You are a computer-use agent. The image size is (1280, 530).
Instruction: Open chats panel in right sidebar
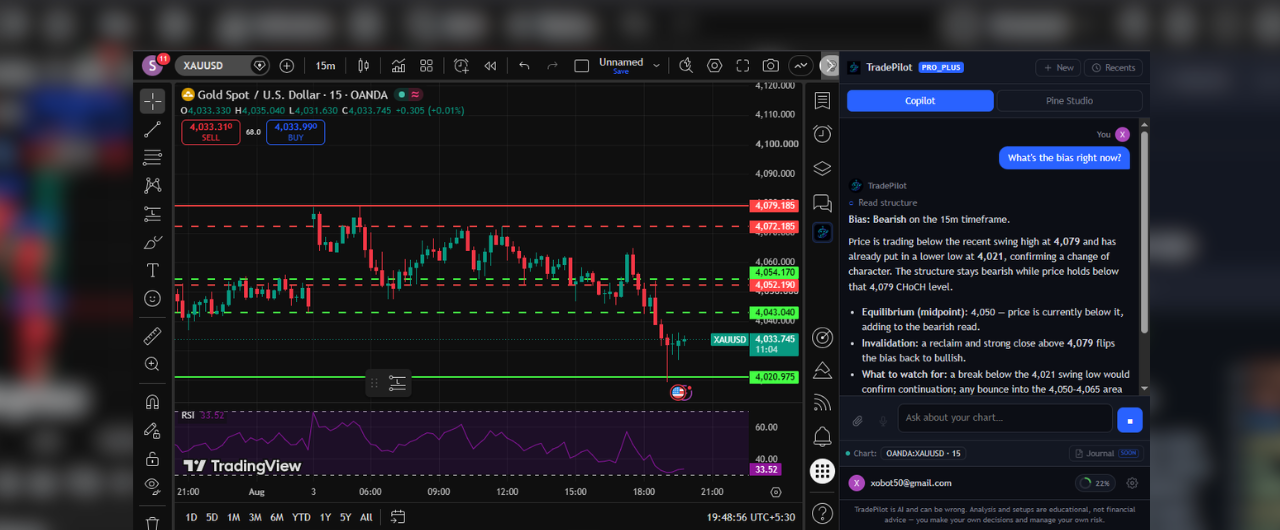pyautogui.click(x=822, y=203)
